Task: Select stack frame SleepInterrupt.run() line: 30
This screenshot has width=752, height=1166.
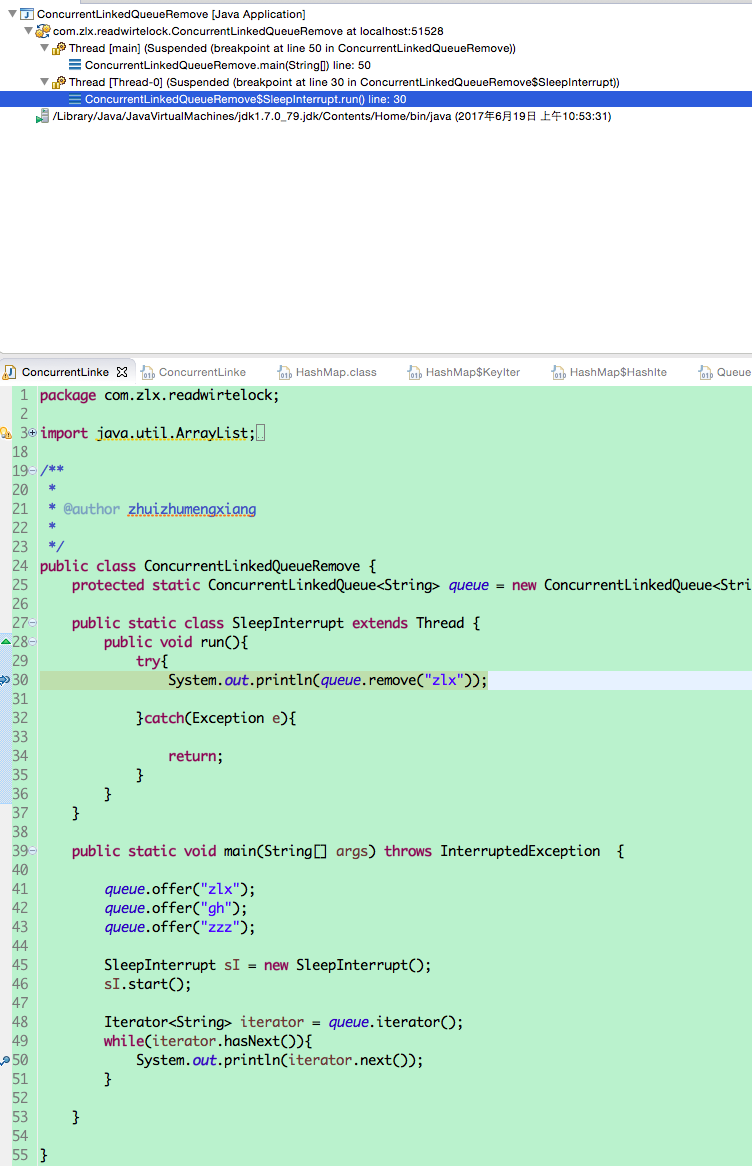Action: click(x=245, y=100)
